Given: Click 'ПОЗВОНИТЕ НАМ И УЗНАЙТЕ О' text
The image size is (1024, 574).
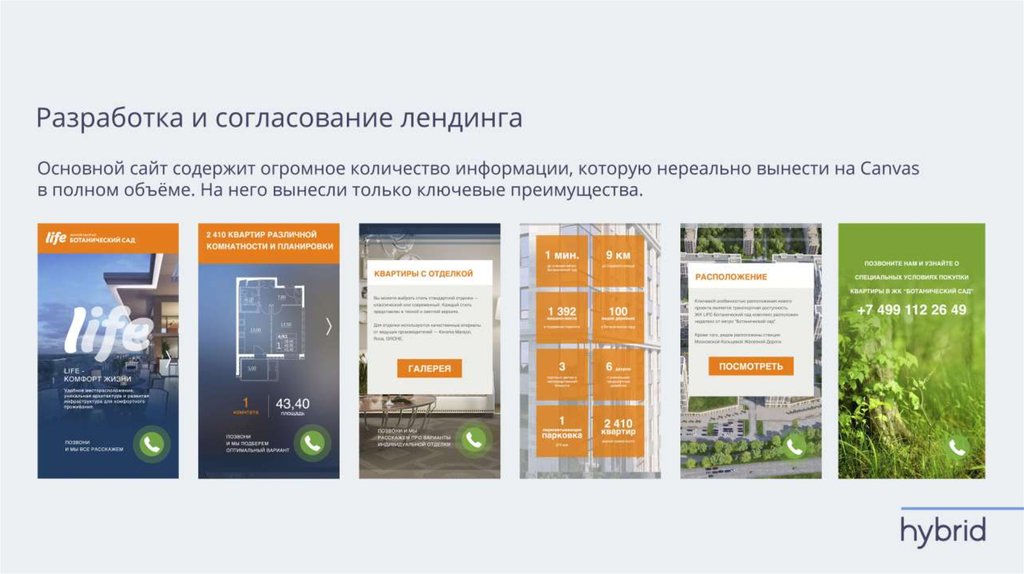Looking at the screenshot, I should 912,263.
